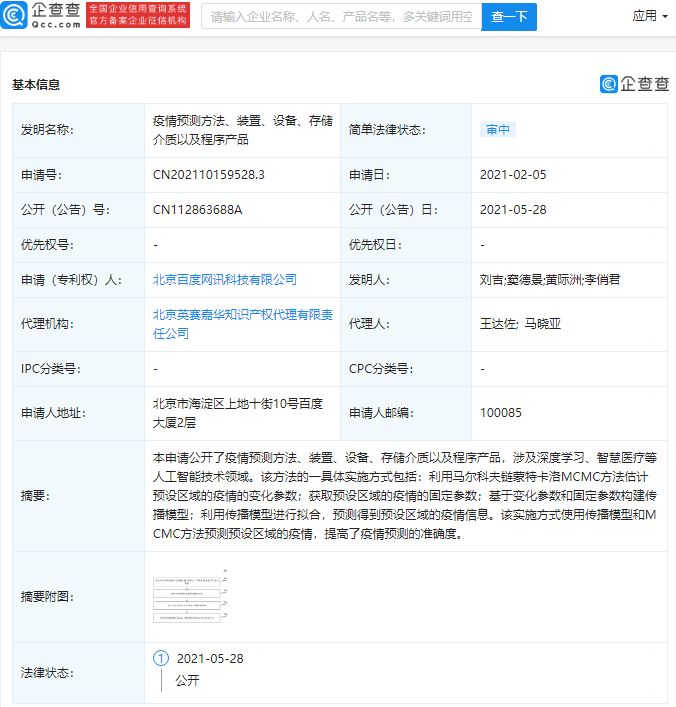Click the 审中 legal status tag
Screen dimensions: 676x707
498,129
